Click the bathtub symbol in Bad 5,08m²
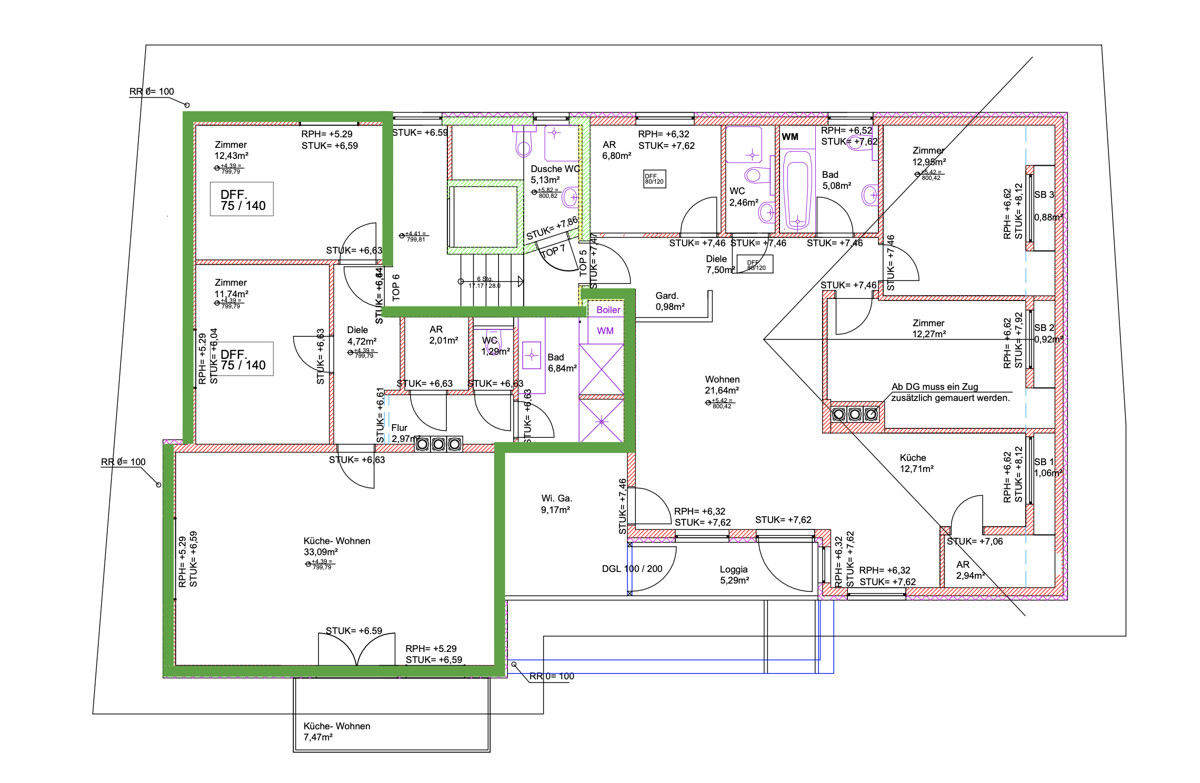The height and width of the screenshot is (783, 1200). (x=797, y=190)
